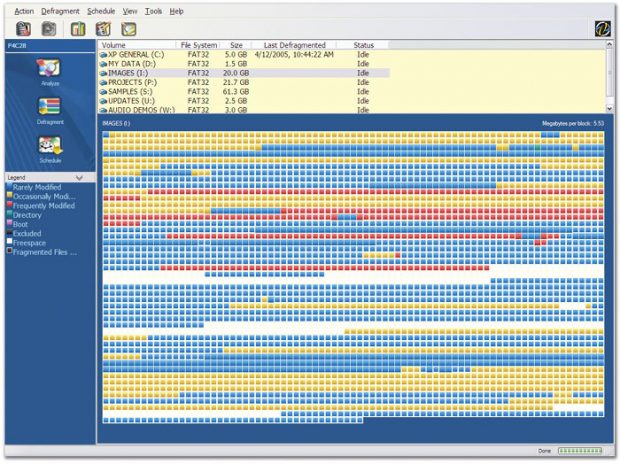Click the drive icon for SAMPLES (S:)

pos(103,92)
